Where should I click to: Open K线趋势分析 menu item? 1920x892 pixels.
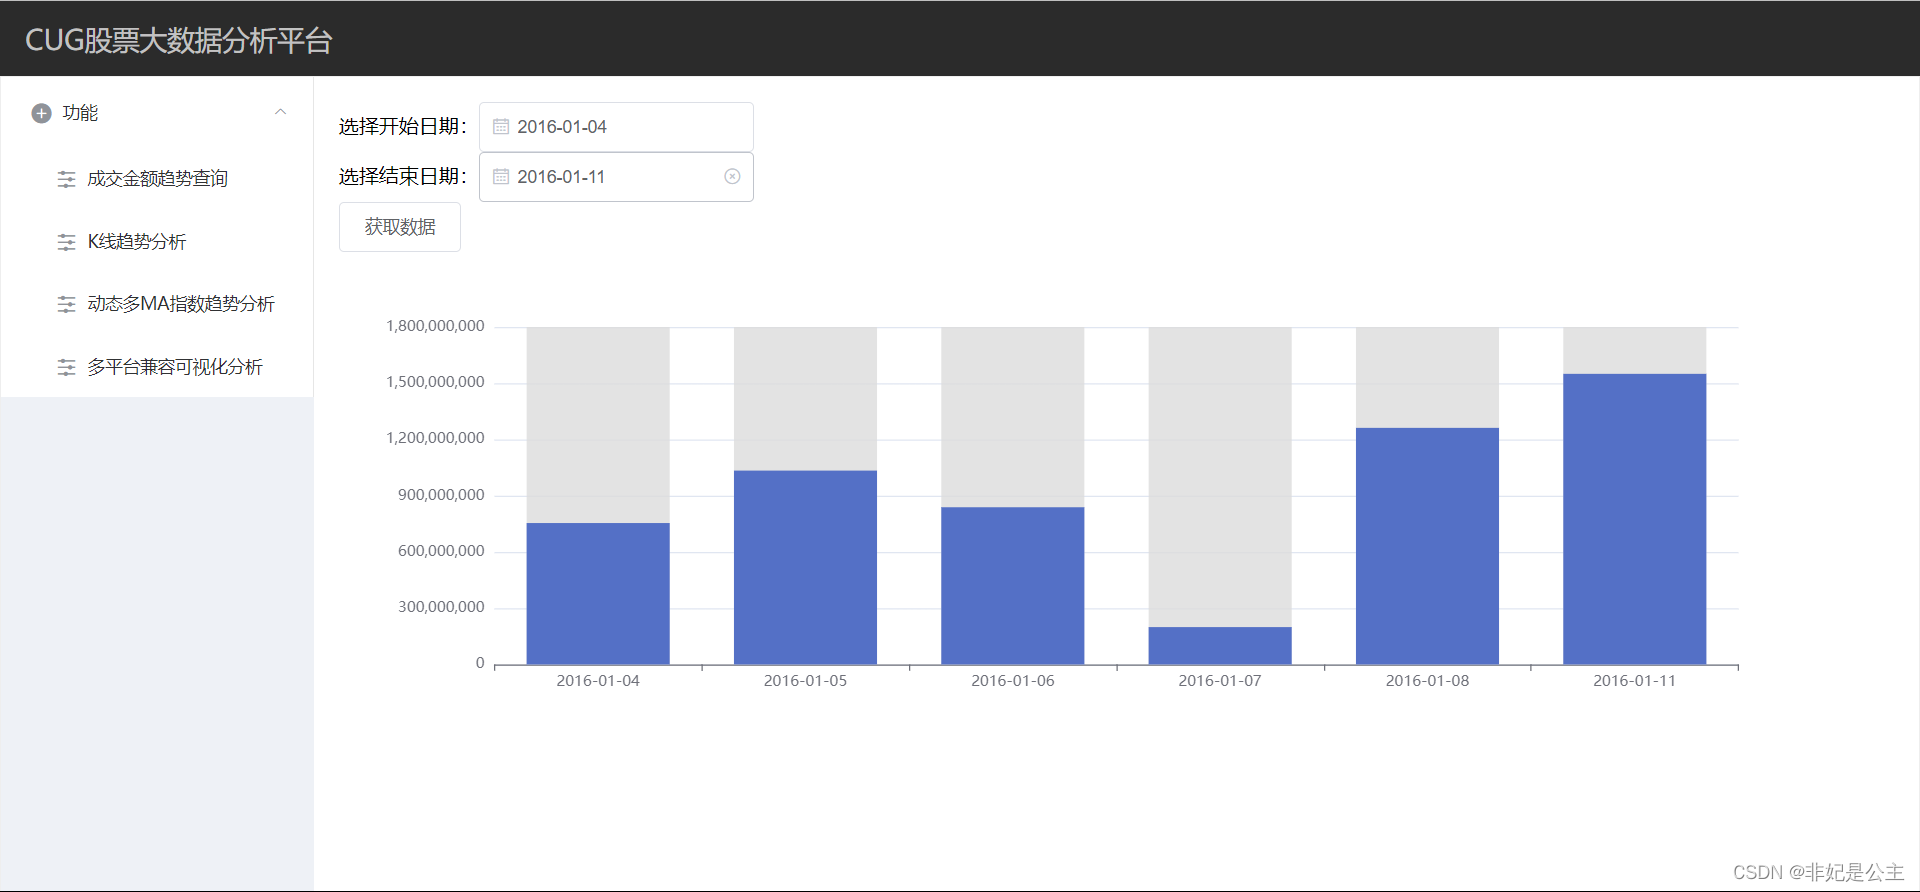pyautogui.click(x=157, y=242)
